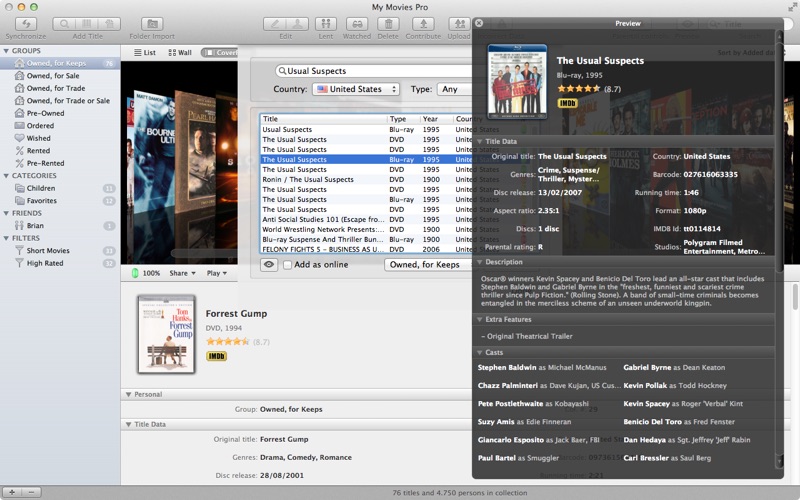Screen dimensions: 800x500
Task: Collapse the Casts section in Preview
Action: coord(480,353)
